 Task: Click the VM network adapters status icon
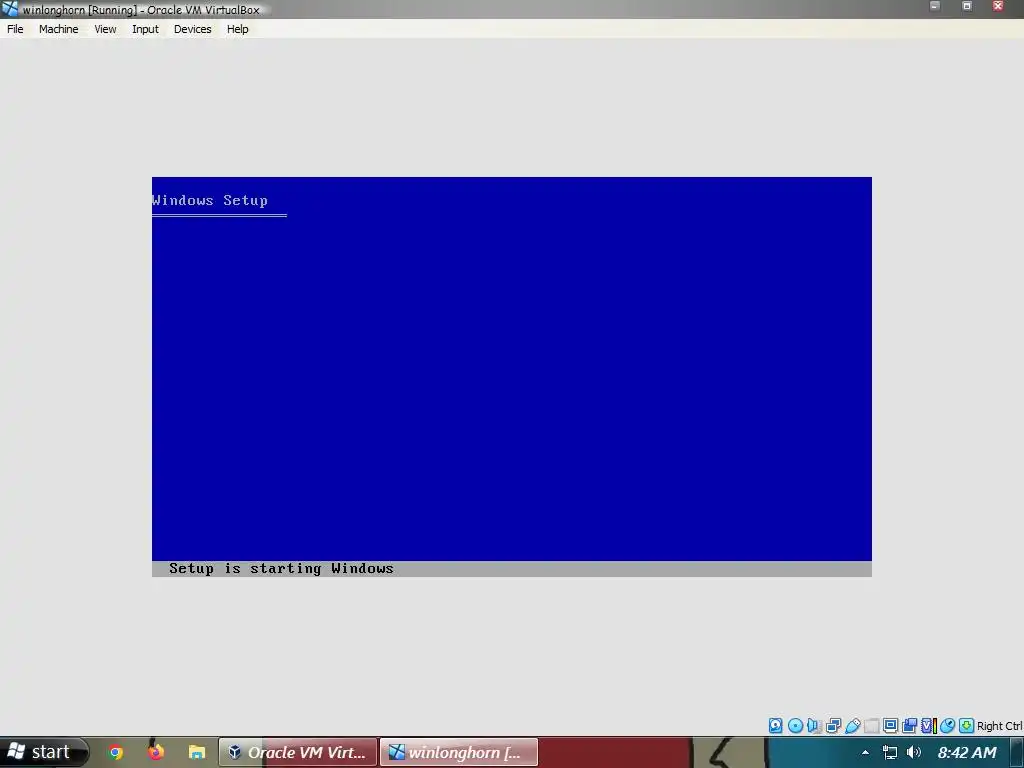(x=833, y=726)
